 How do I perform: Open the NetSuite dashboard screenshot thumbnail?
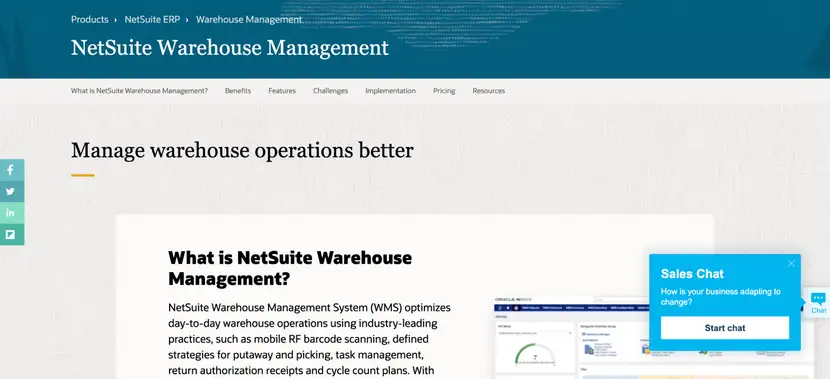click(x=654, y=338)
